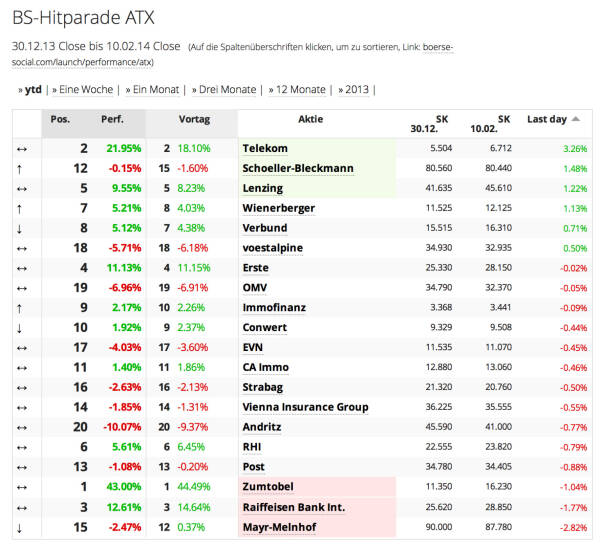
Task: Open the Lenzing stock link
Action: (262, 188)
